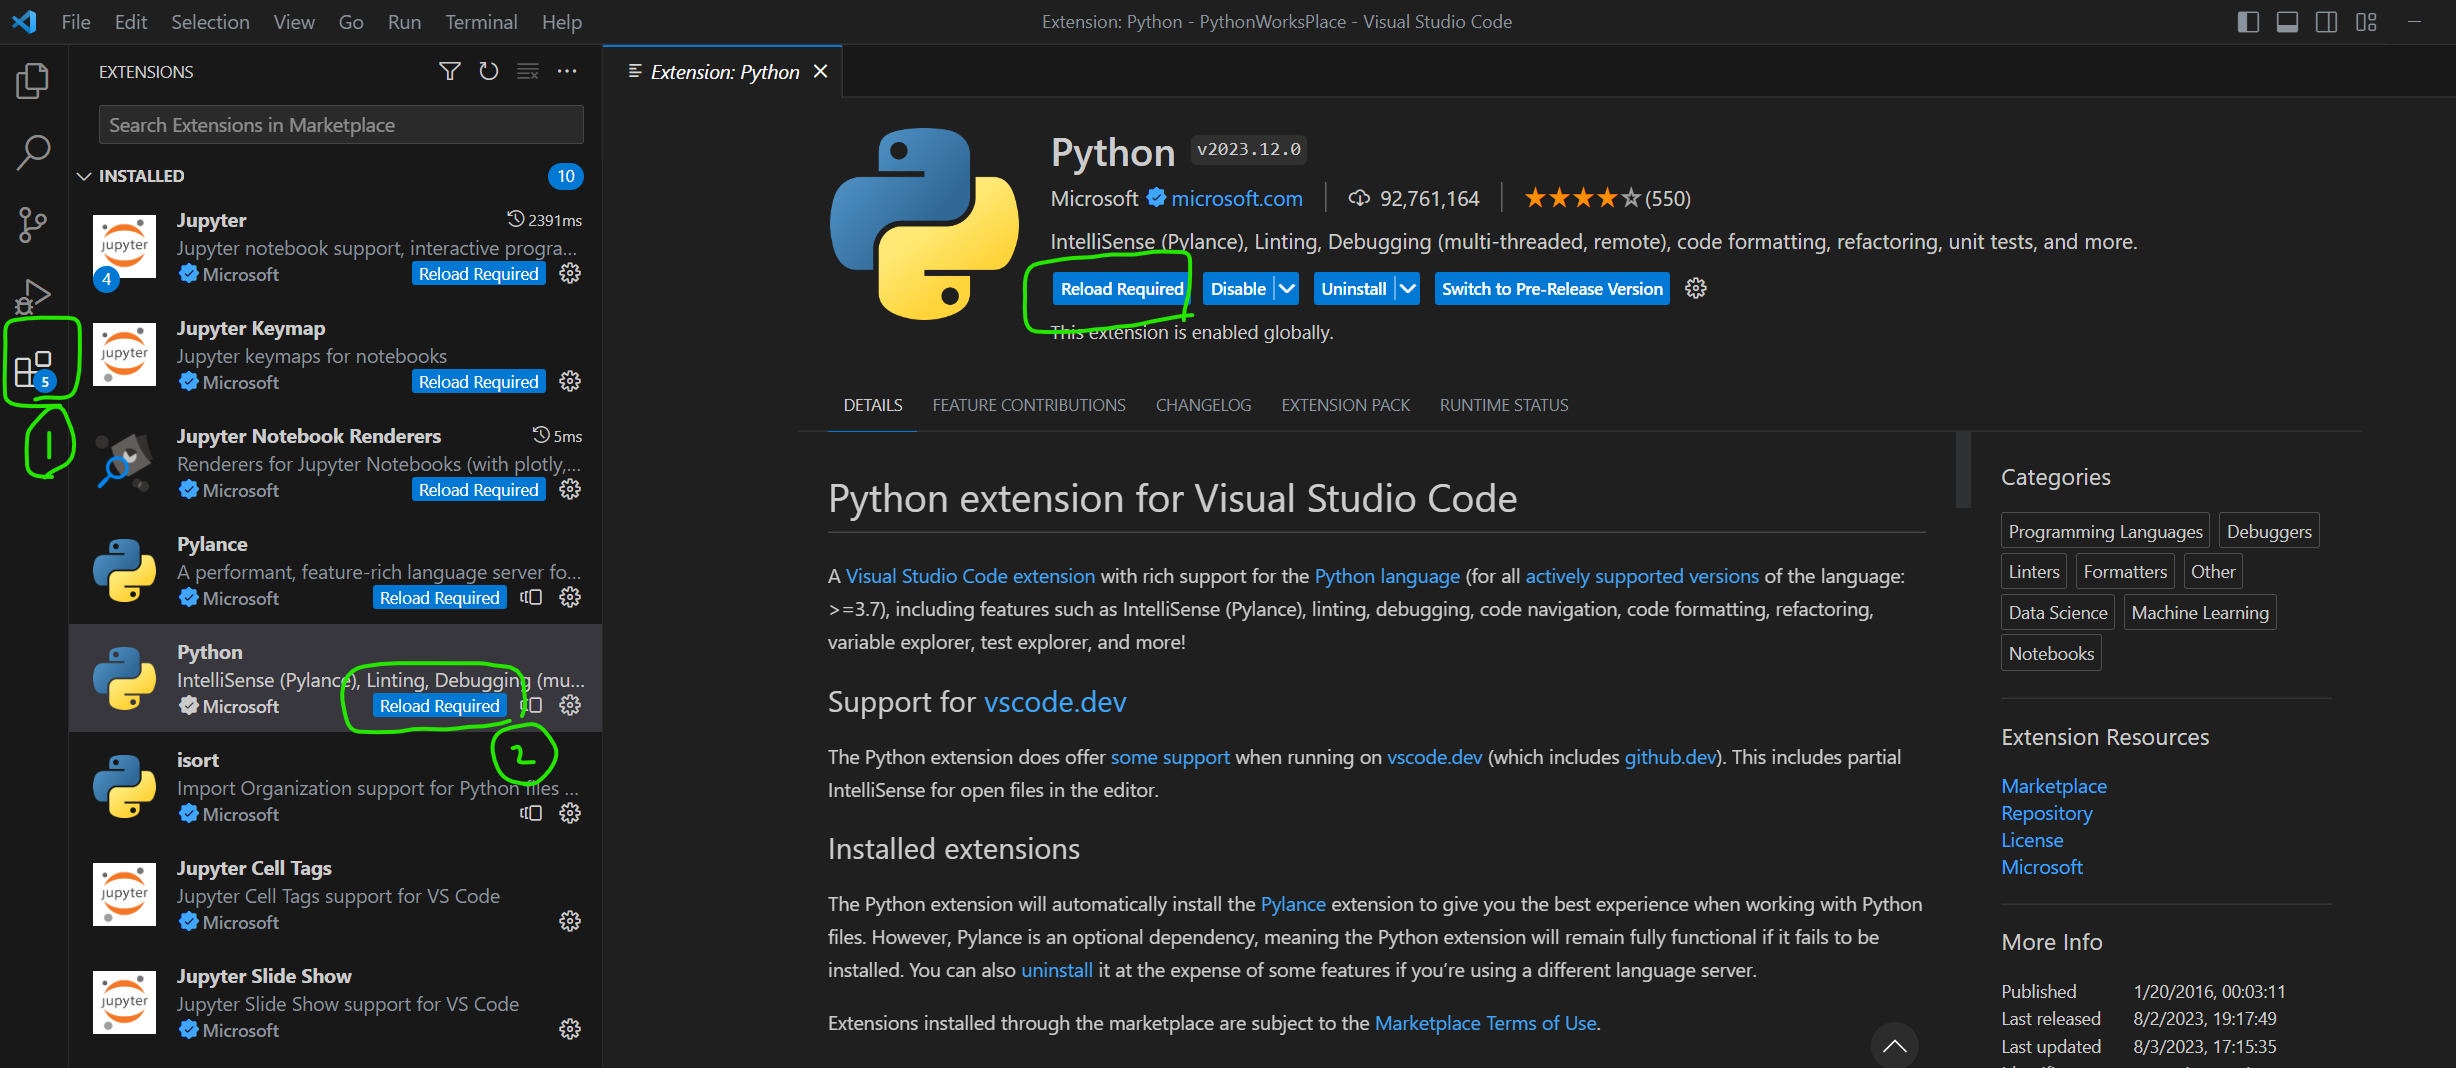The image size is (2456, 1068).
Task: Click the Search Extensions in Marketplace field
Action: coord(340,125)
